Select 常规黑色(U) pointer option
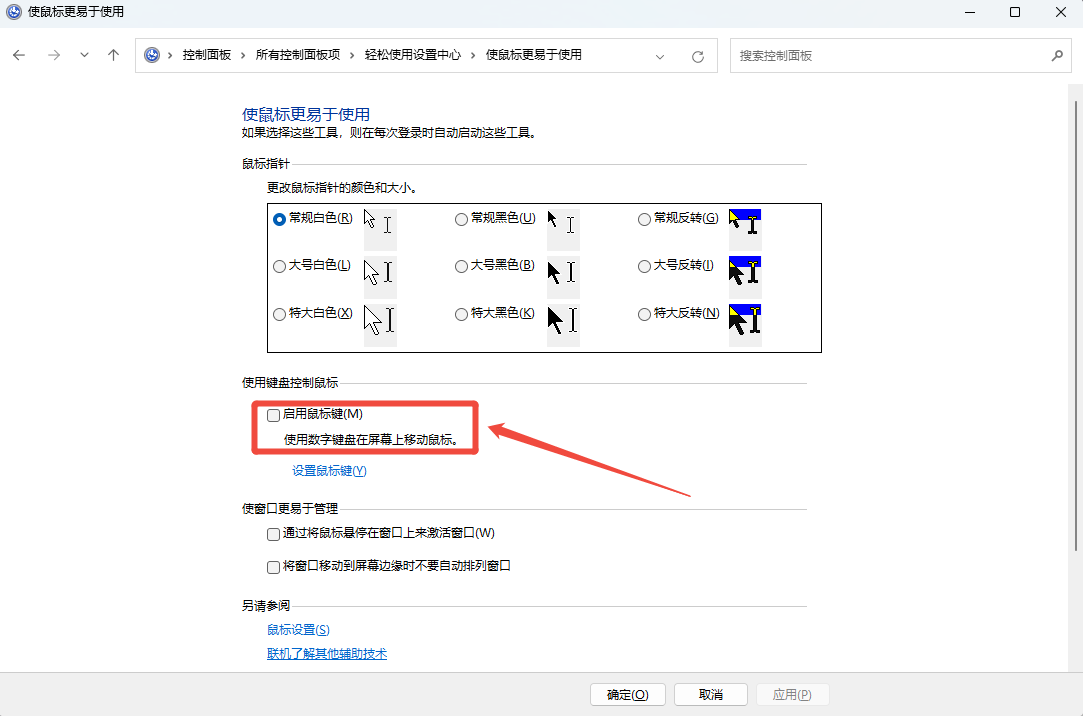Screen dimensions: 1083x716 461,220
